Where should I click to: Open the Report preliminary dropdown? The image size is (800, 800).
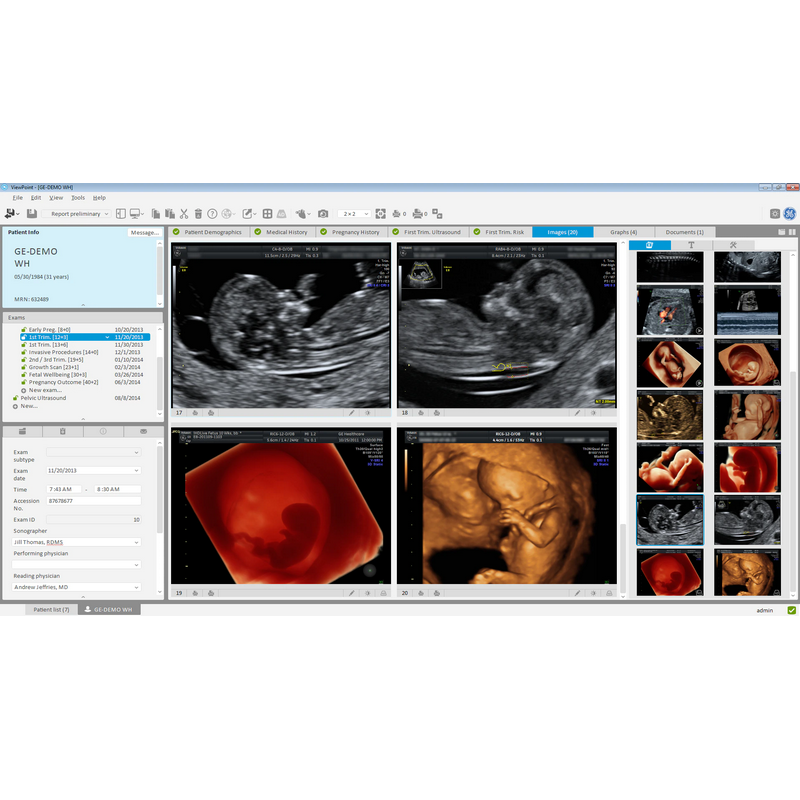coord(80,214)
